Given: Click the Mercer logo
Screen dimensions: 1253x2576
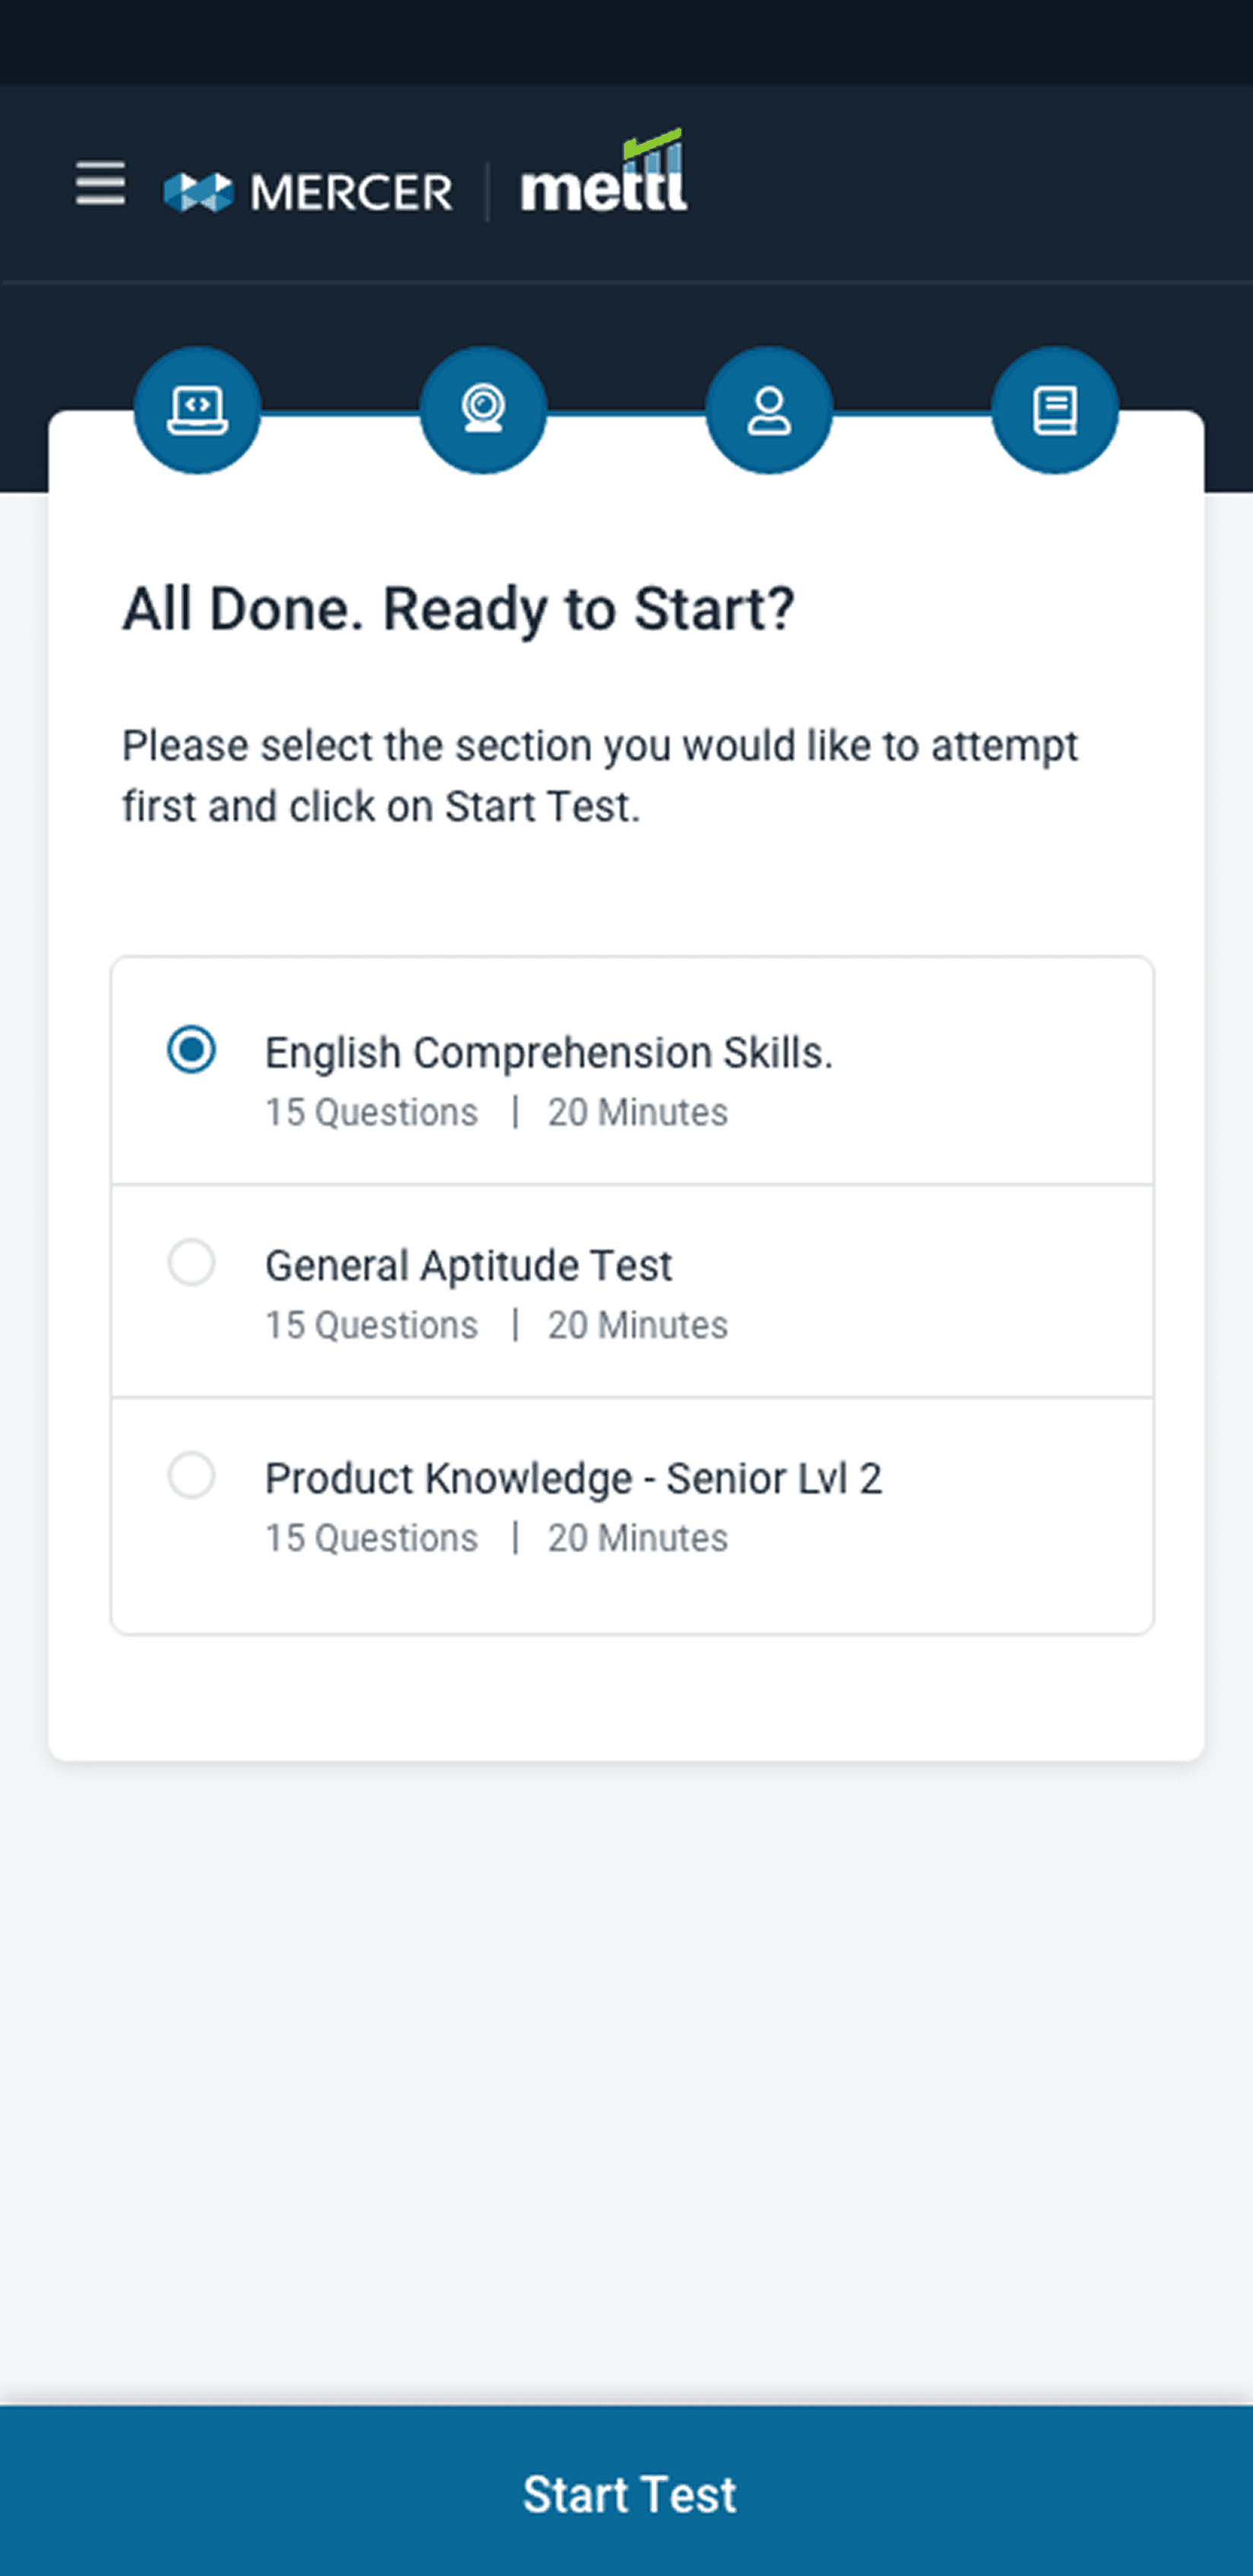Looking at the screenshot, I should tap(308, 191).
